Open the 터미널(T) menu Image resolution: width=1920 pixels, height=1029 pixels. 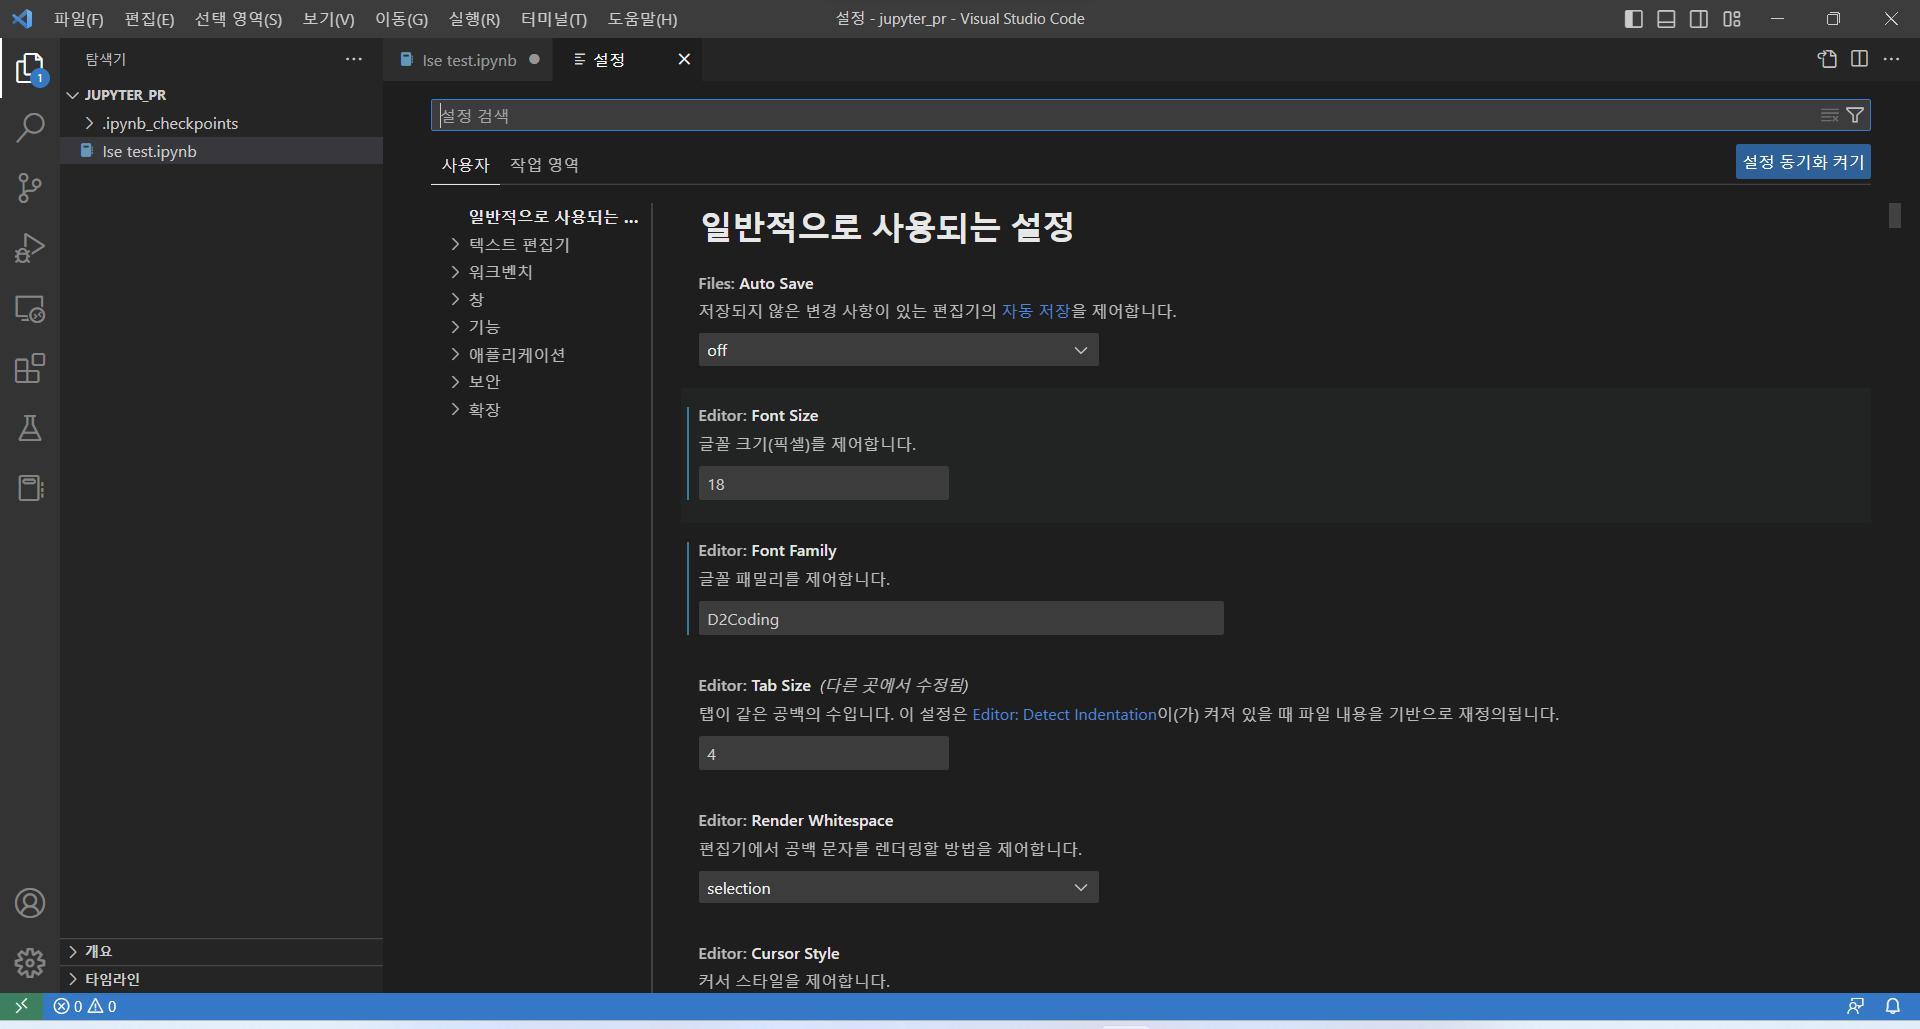553,19
